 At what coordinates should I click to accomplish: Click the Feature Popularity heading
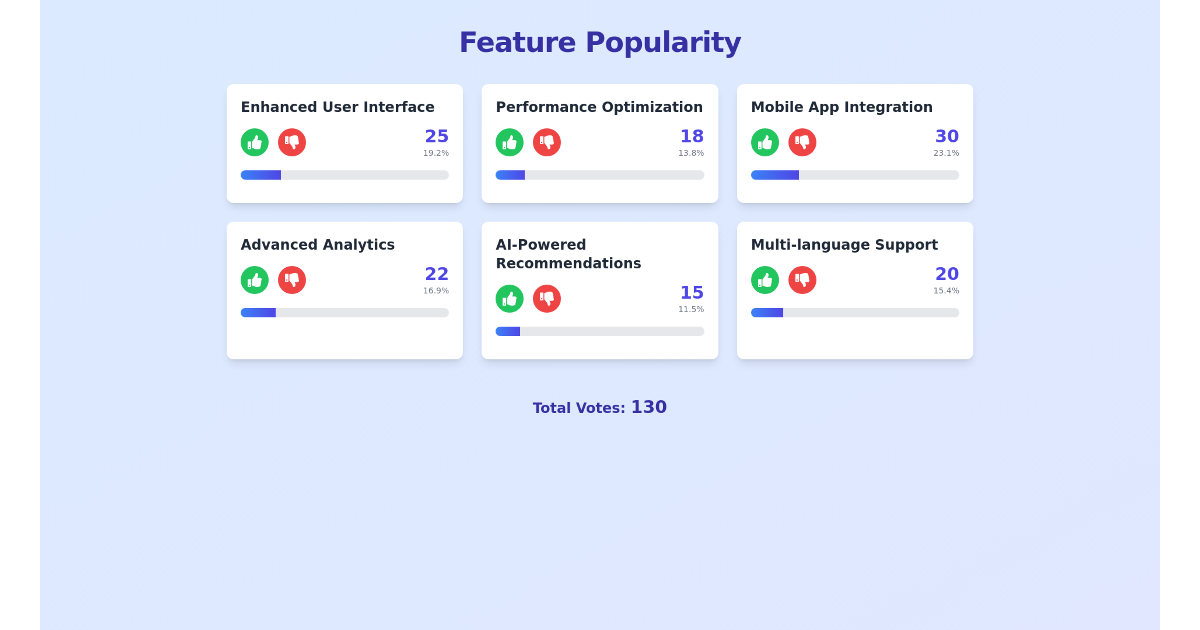pyautogui.click(x=600, y=42)
